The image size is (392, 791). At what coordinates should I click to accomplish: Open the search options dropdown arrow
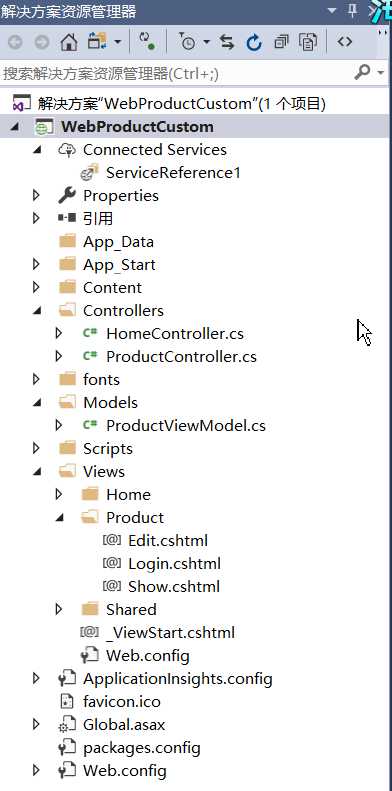[x=381, y=73]
